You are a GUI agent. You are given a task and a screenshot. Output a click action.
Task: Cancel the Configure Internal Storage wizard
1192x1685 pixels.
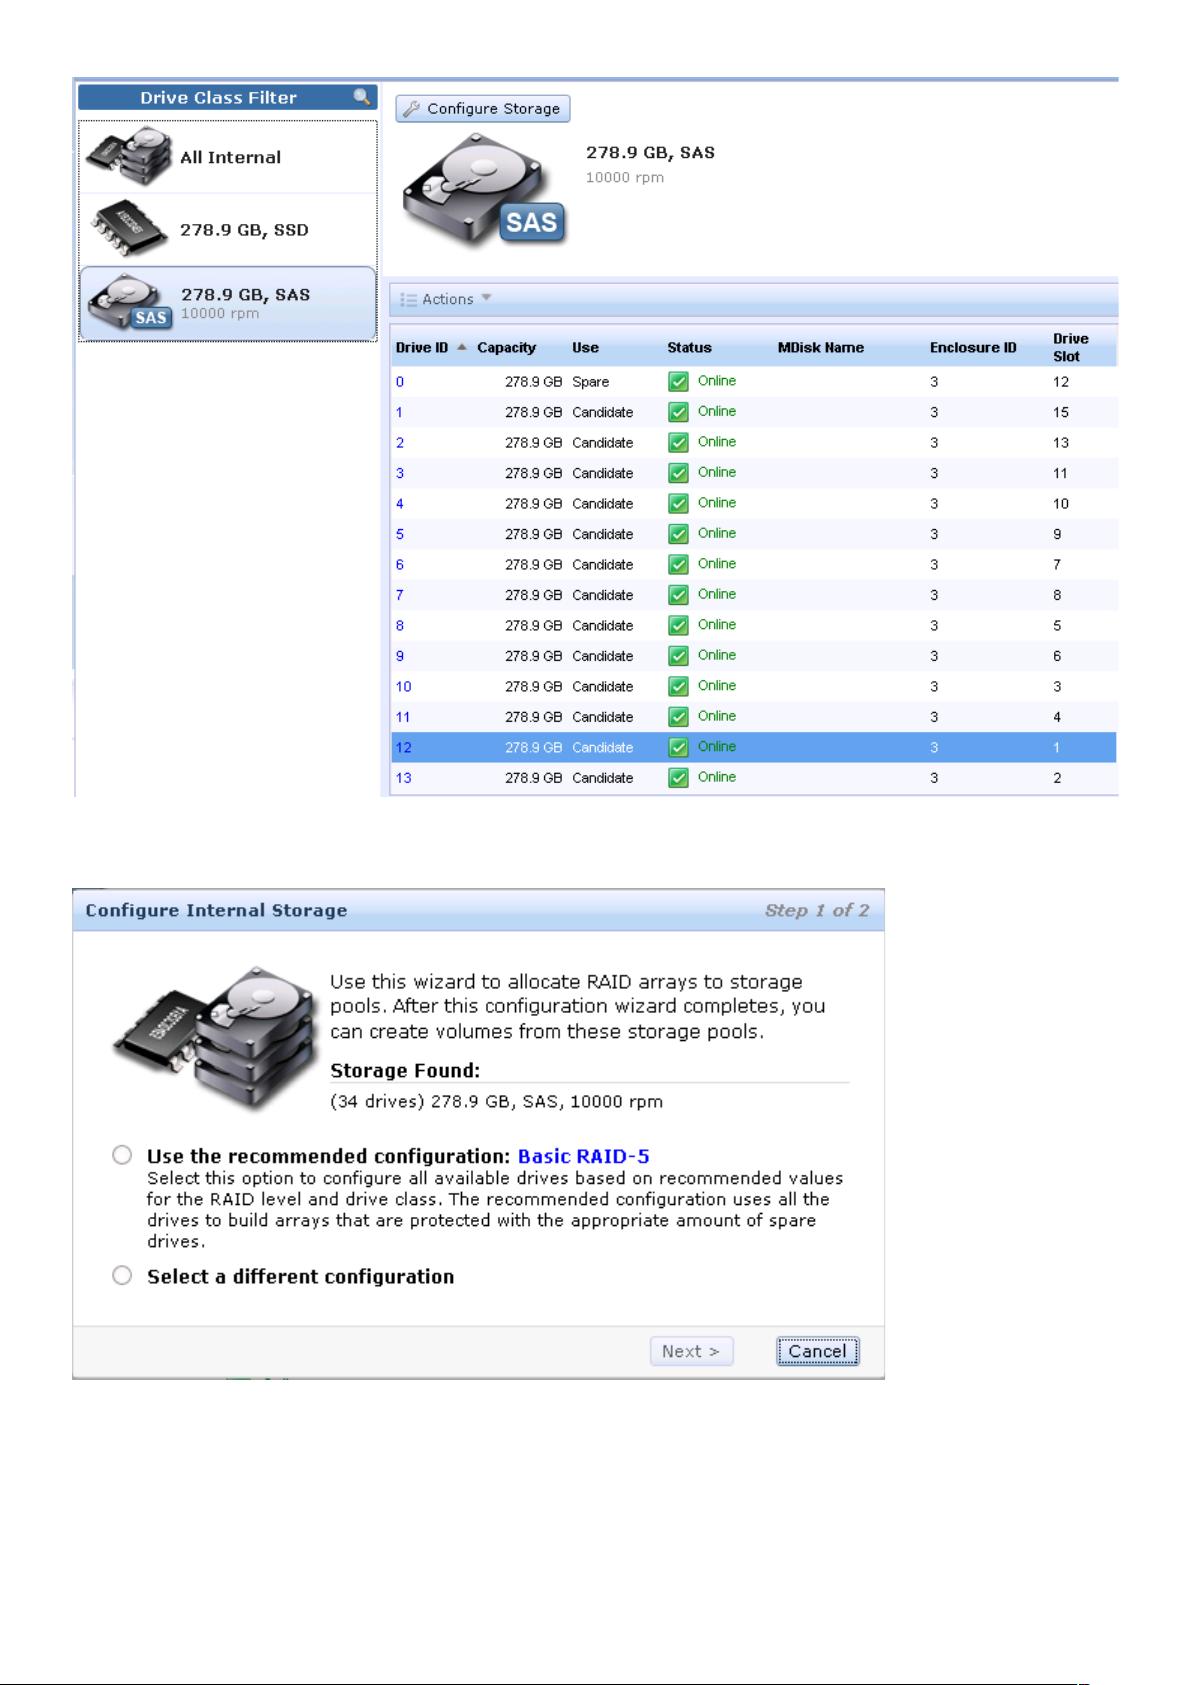pyautogui.click(x=817, y=1351)
